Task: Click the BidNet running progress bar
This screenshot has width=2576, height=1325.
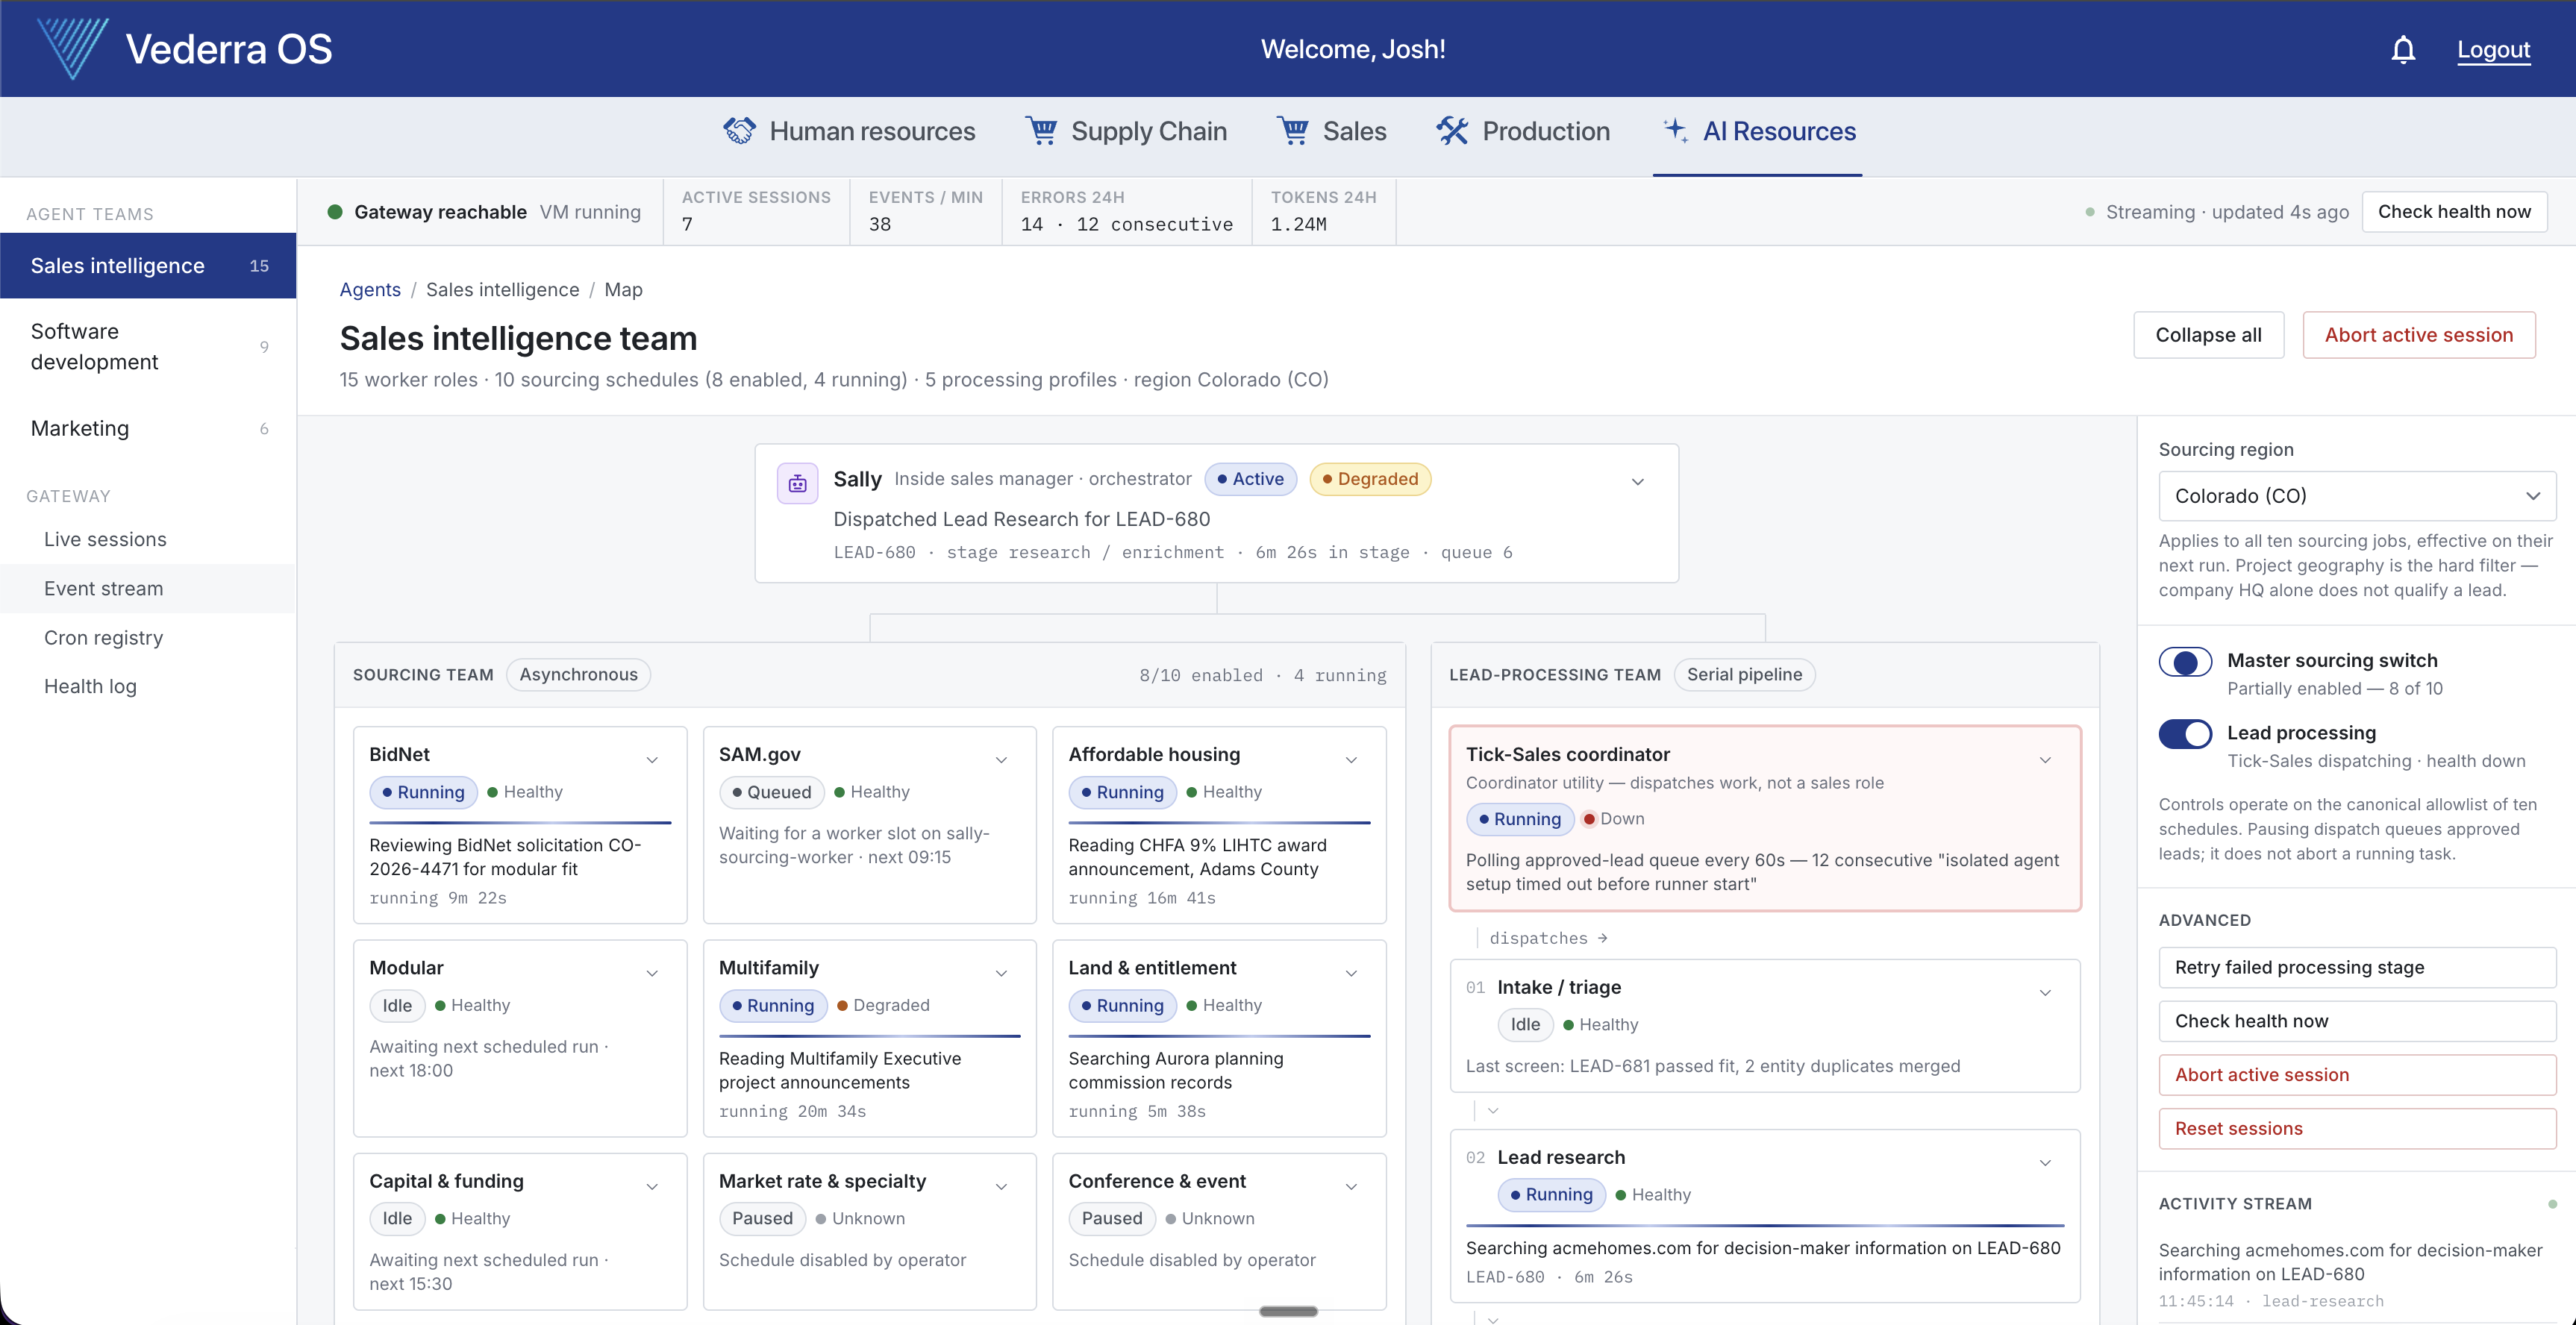Action: pyautogui.click(x=520, y=822)
